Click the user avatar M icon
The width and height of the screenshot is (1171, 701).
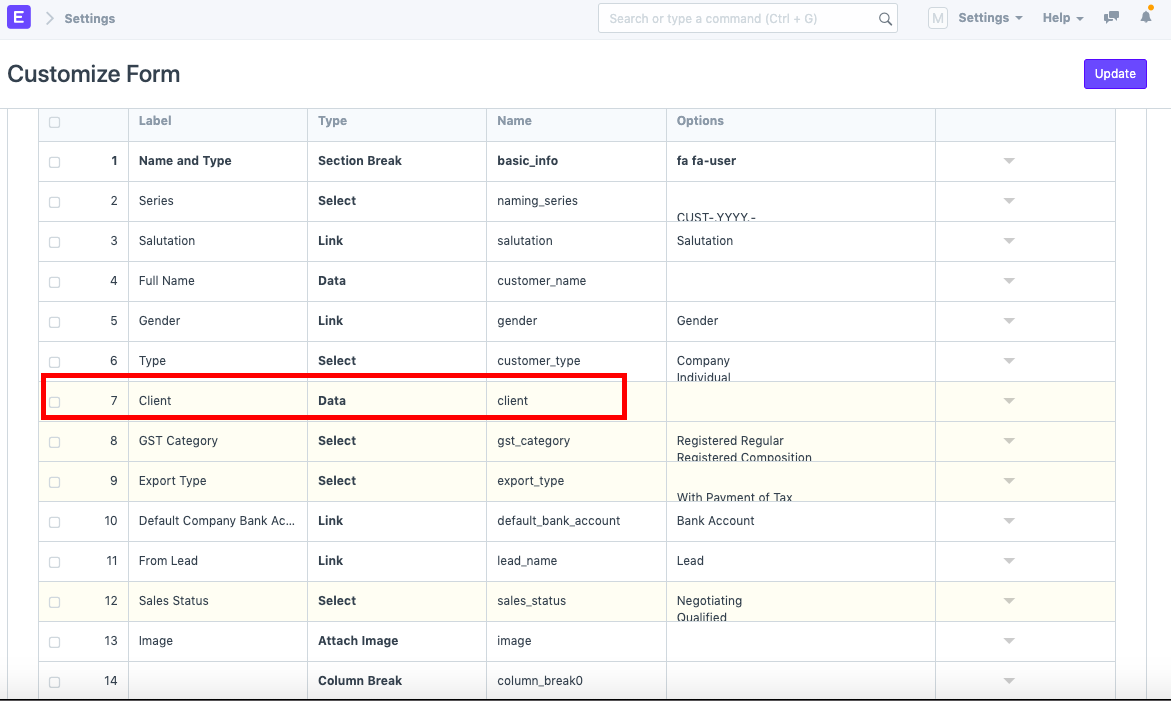(937, 18)
